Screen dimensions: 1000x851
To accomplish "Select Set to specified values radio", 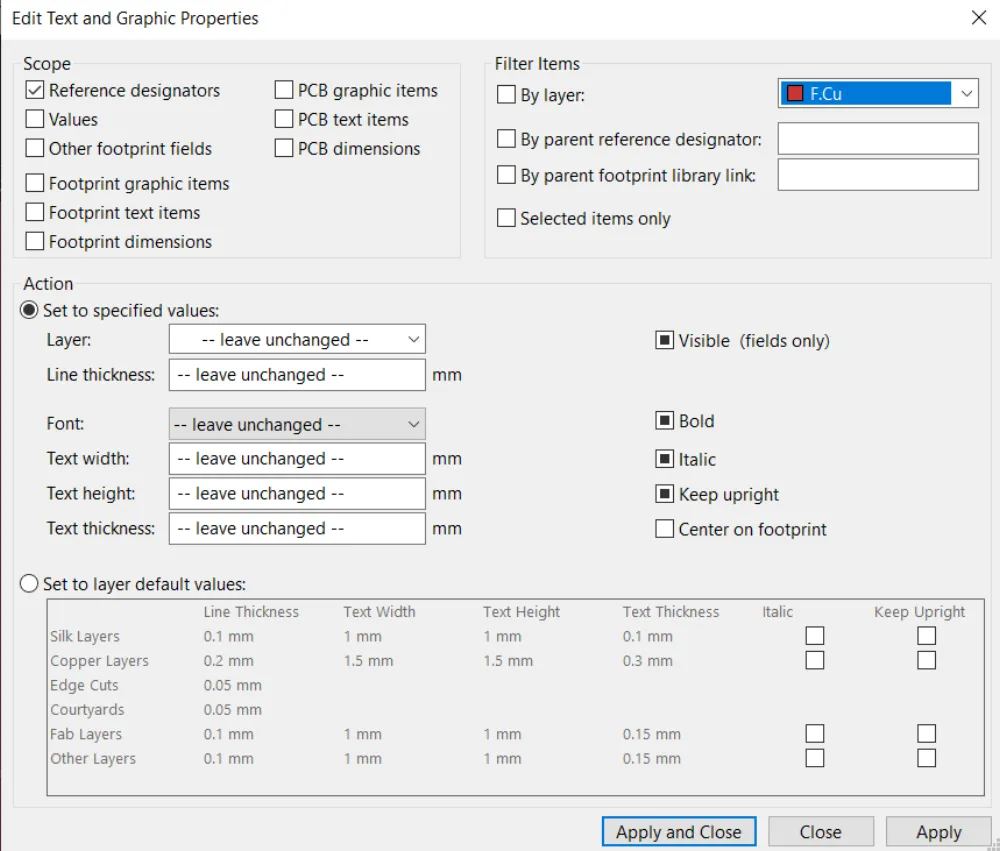I will pyautogui.click(x=30, y=311).
